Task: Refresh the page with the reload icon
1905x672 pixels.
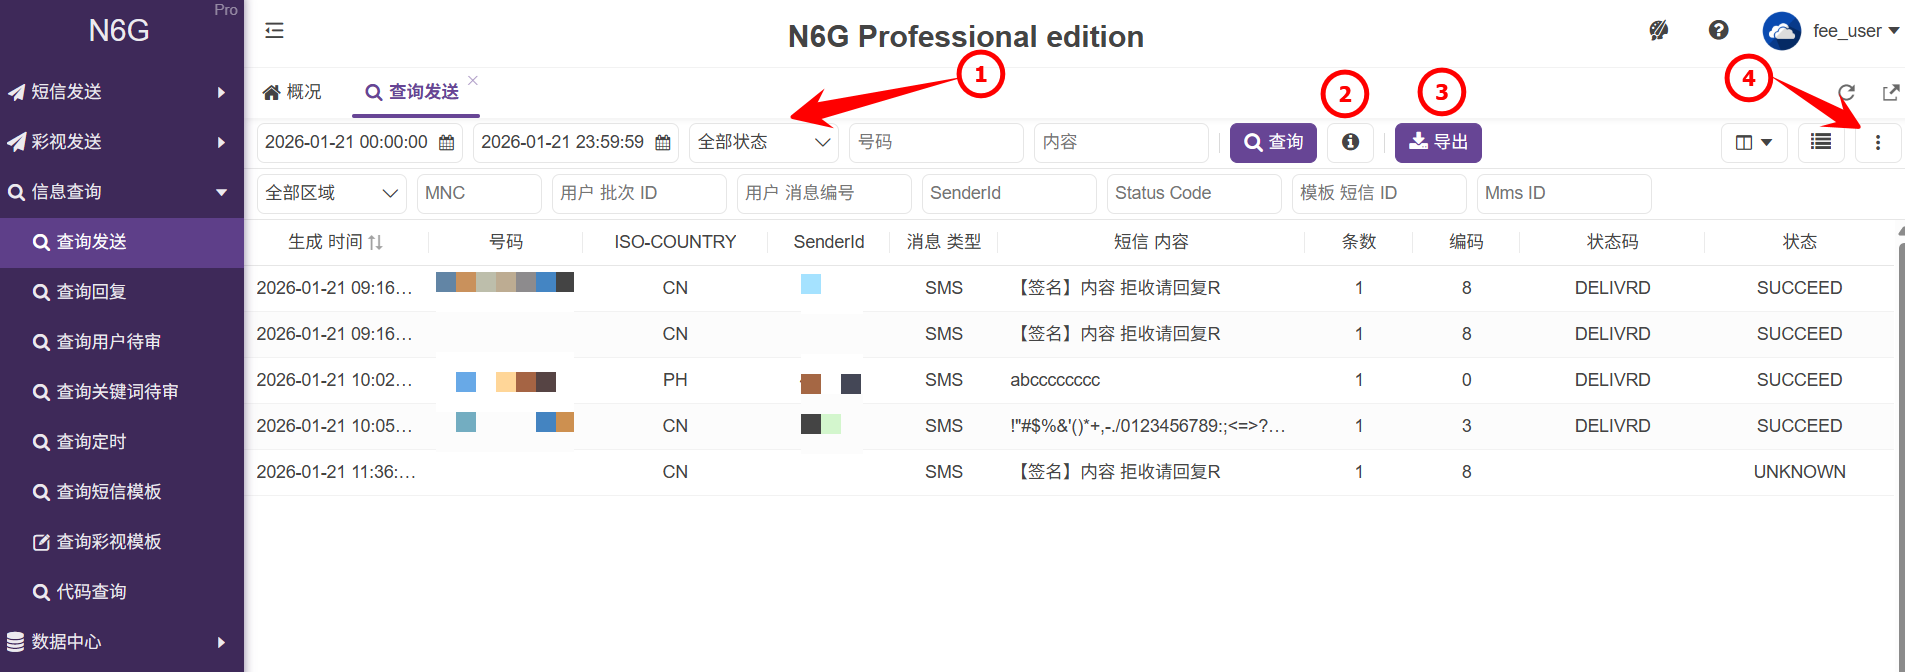Action: tap(1846, 93)
